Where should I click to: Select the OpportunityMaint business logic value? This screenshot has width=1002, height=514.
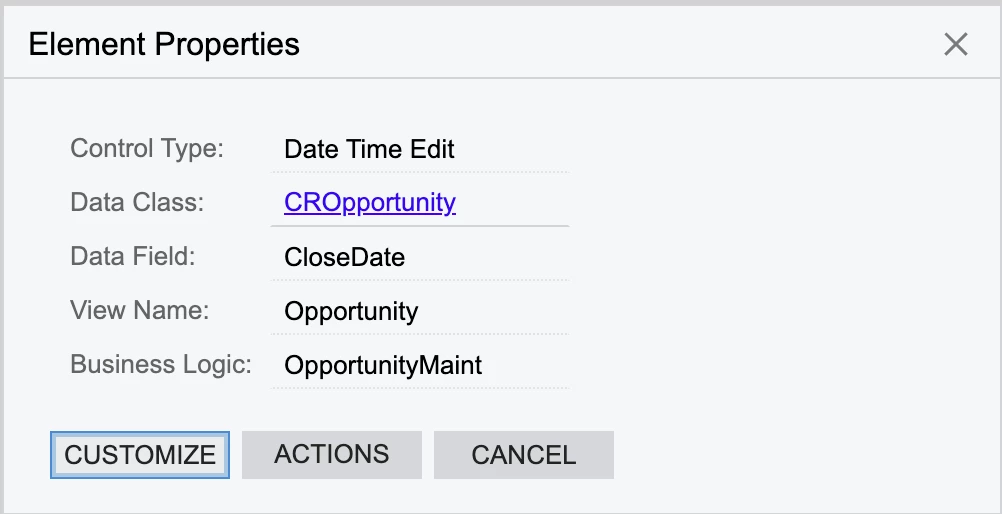[383, 365]
